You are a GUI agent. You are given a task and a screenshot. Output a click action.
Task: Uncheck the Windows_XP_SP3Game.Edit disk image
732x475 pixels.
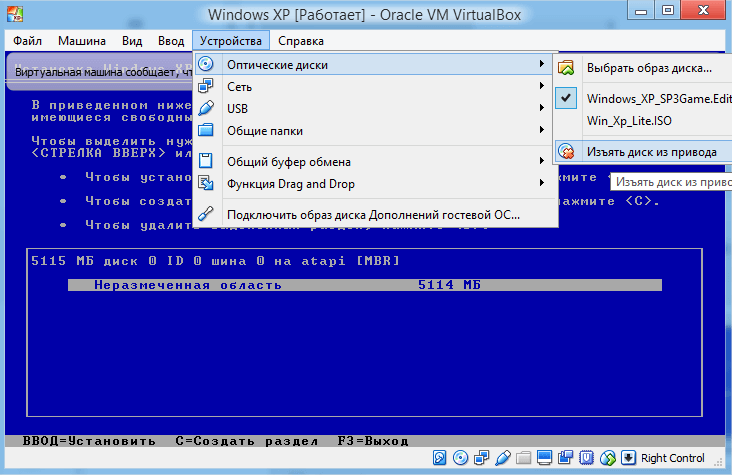(566, 98)
